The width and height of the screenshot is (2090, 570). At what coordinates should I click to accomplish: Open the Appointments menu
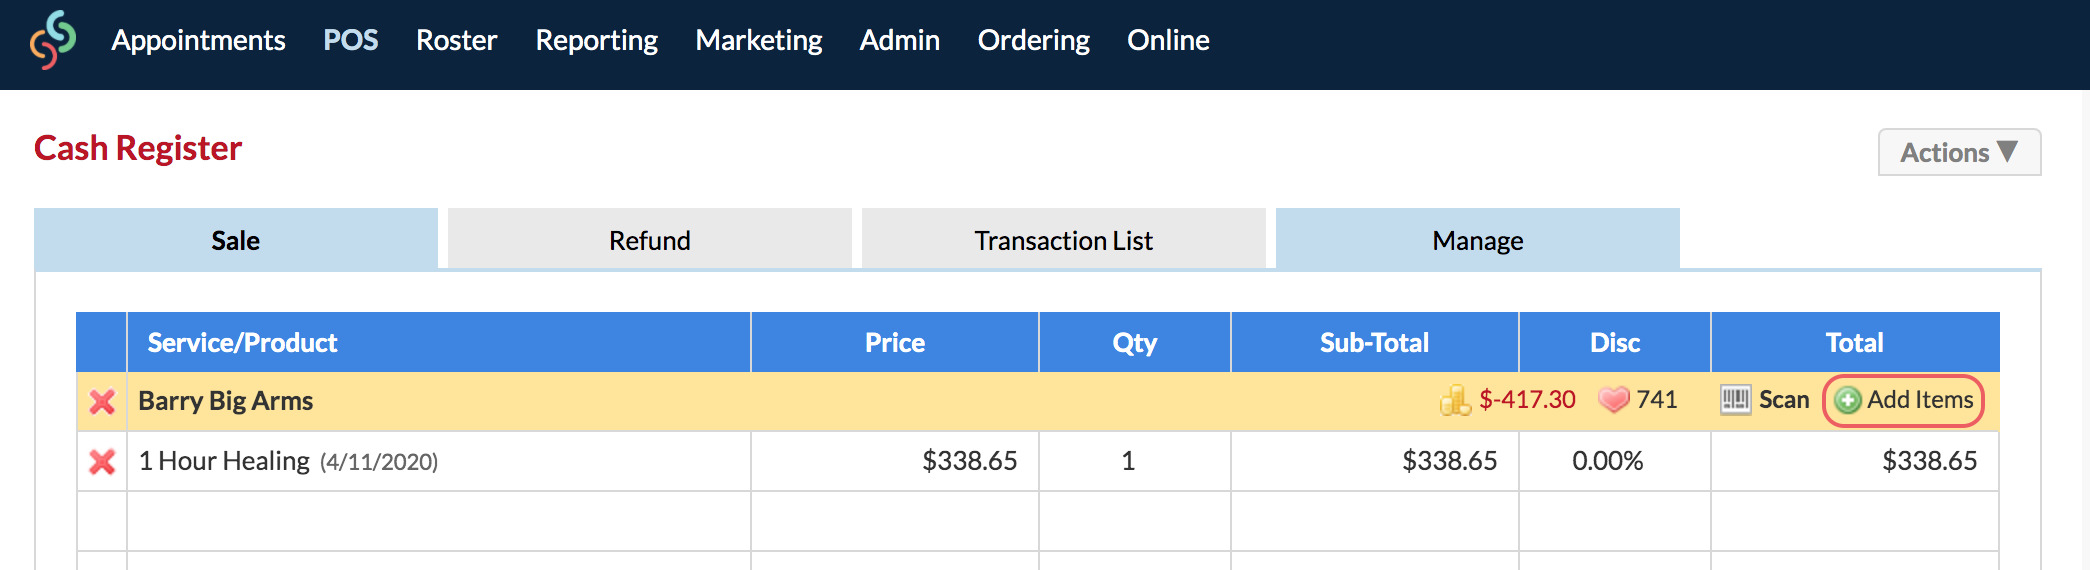(x=198, y=40)
